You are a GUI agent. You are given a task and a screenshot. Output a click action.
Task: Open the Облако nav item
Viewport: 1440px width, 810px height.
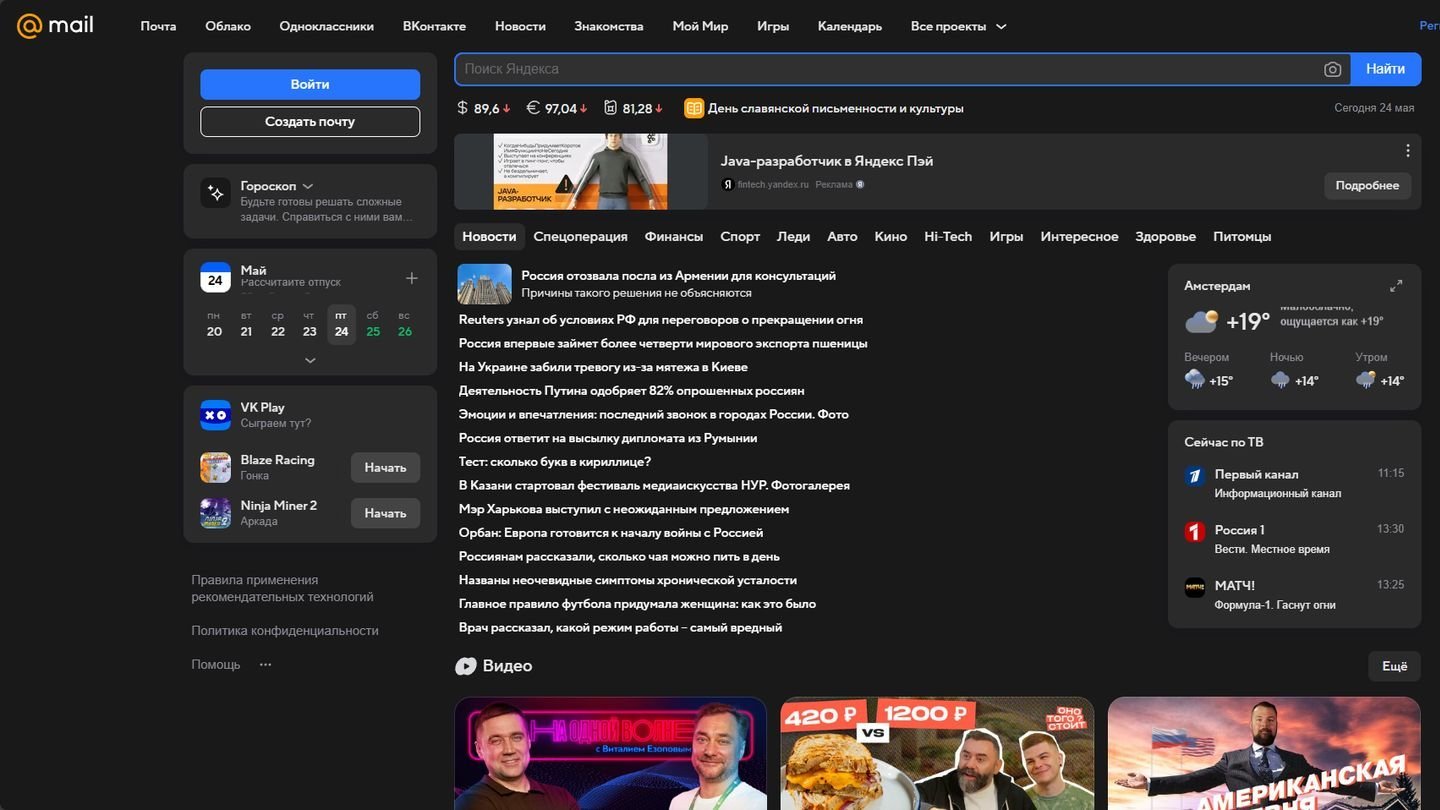pos(228,26)
